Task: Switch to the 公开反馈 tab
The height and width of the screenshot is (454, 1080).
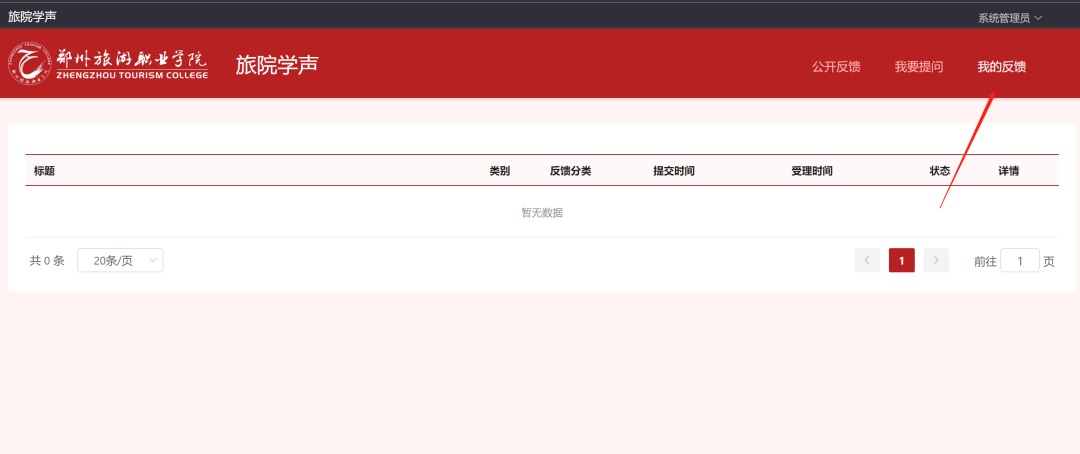Action: [x=836, y=67]
